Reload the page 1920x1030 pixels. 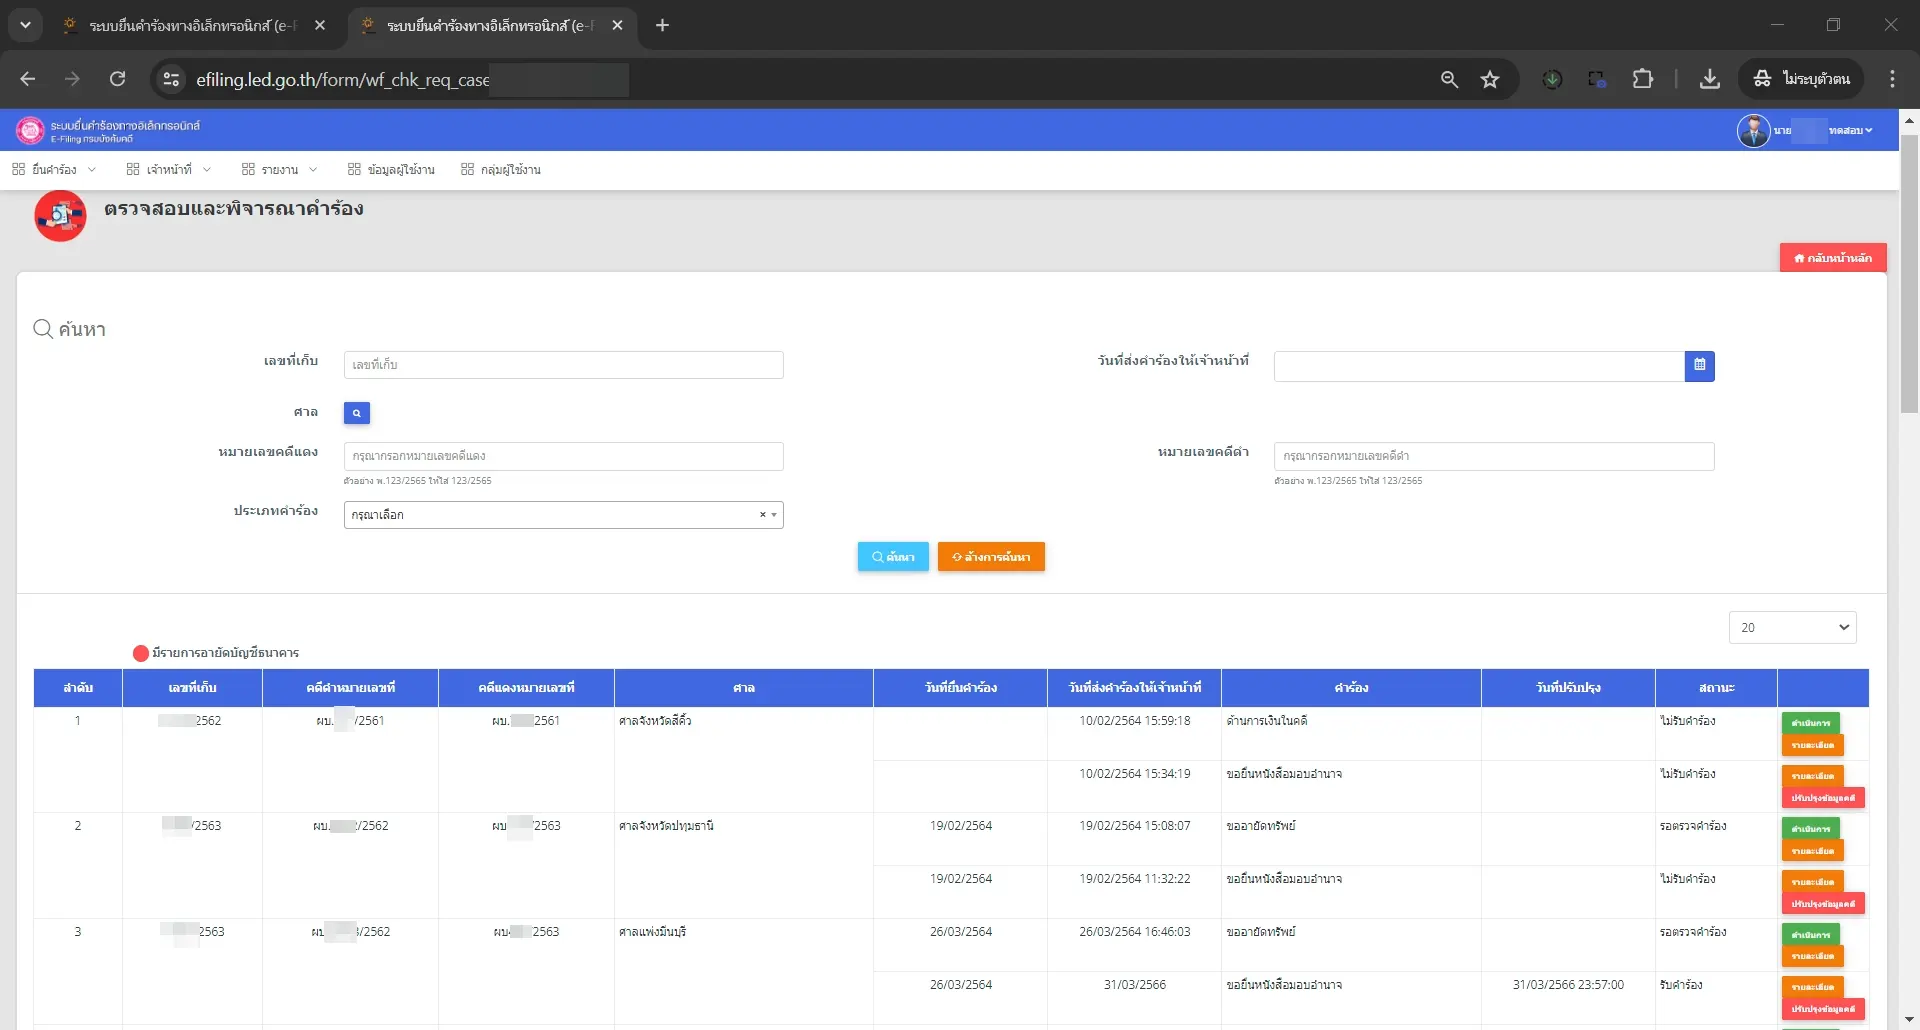(118, 79)
